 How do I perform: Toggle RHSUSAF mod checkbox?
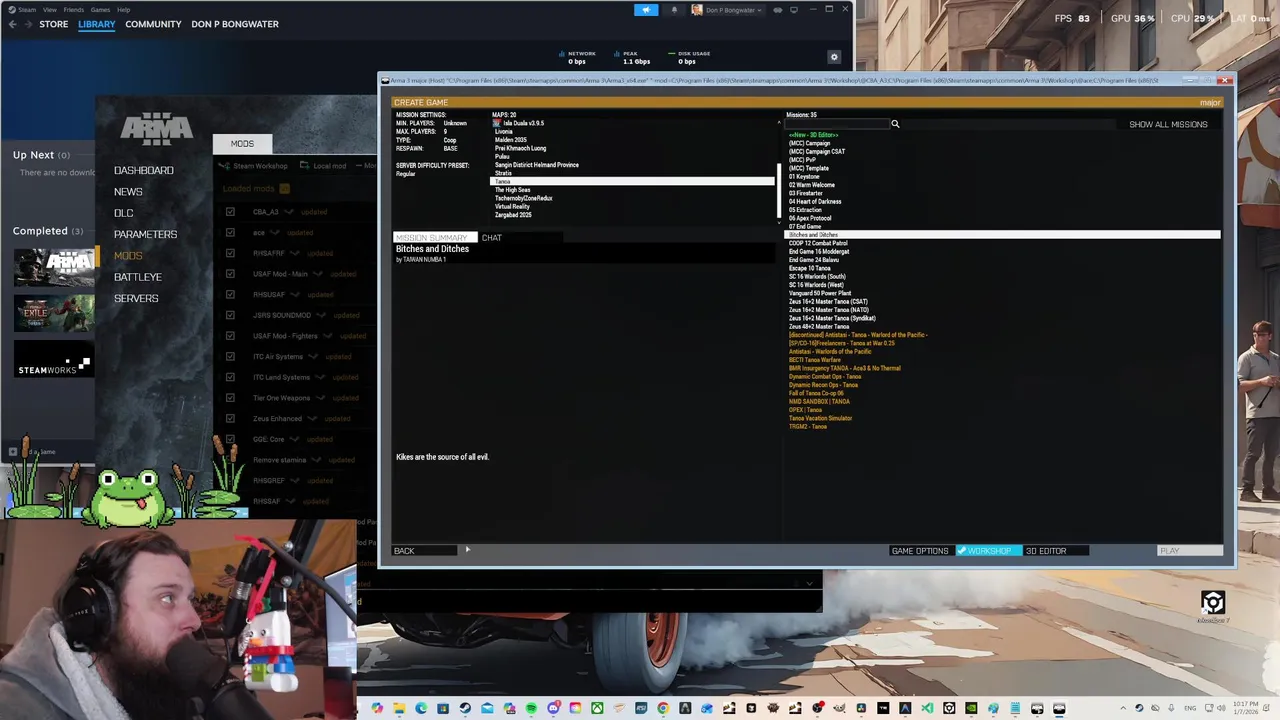click(x=230, y=294)
